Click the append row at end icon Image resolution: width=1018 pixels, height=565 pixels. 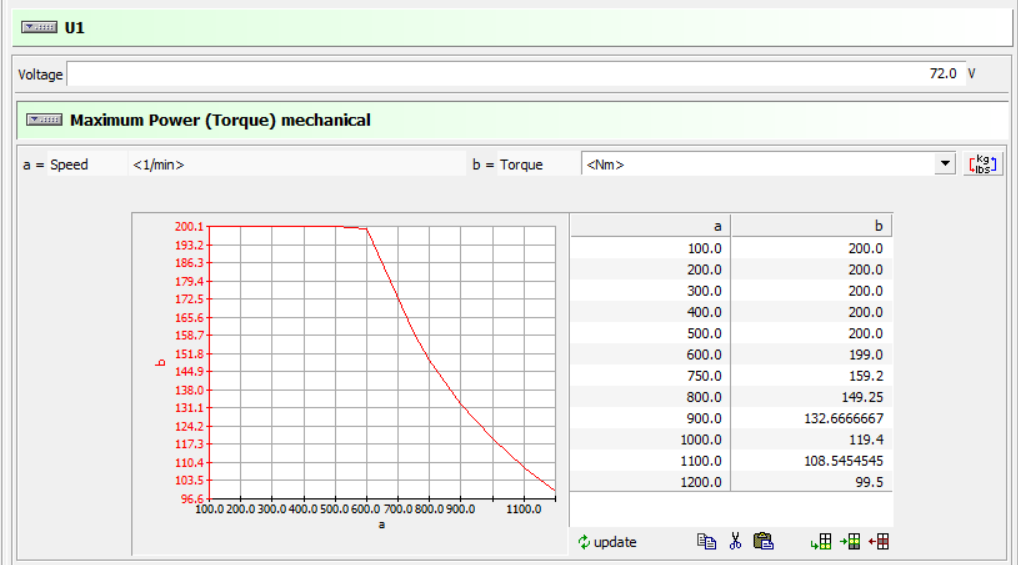821,541
